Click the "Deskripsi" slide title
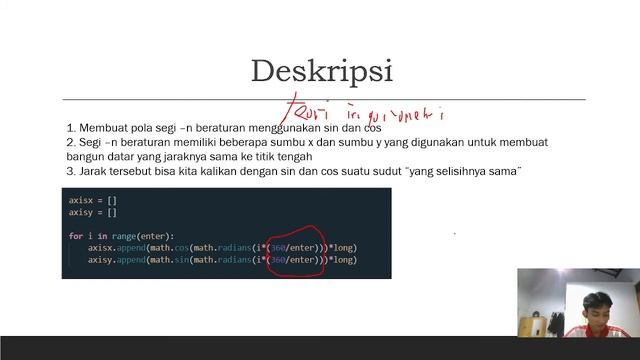 pyautogui.click(x=322, y=71)
